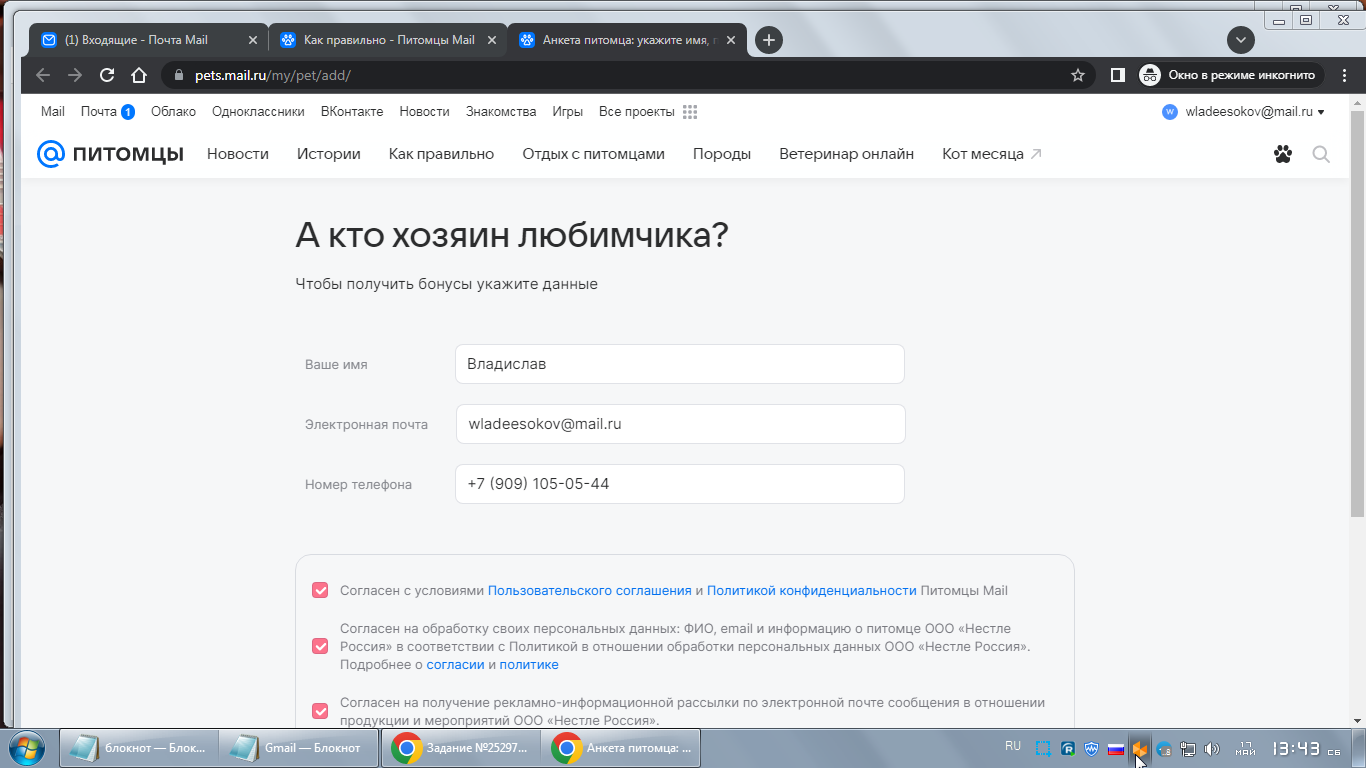Open the volume speaker tray icon

point(1212,748)
